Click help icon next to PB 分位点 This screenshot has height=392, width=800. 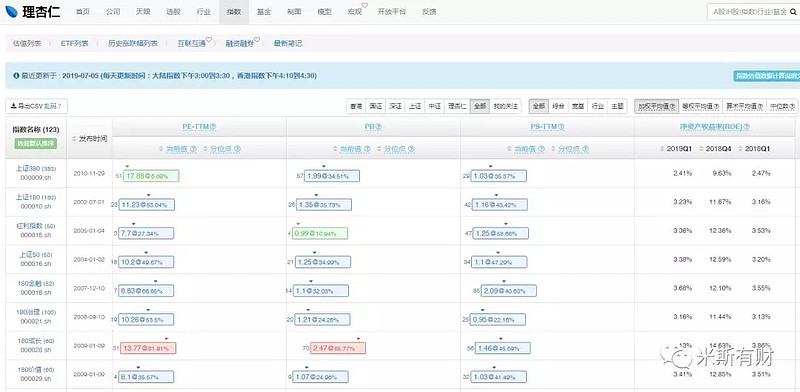point(411,149)
